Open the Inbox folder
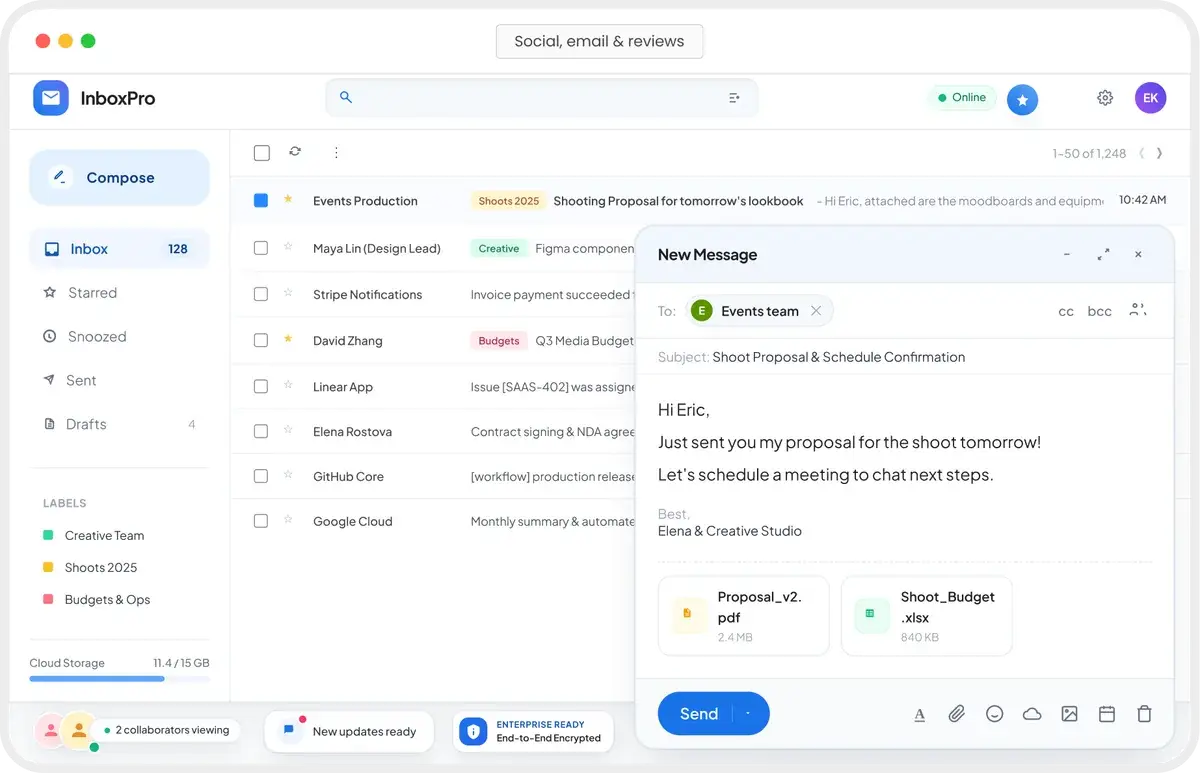The height and width of the screenshot is (773, 1200). 120,249
